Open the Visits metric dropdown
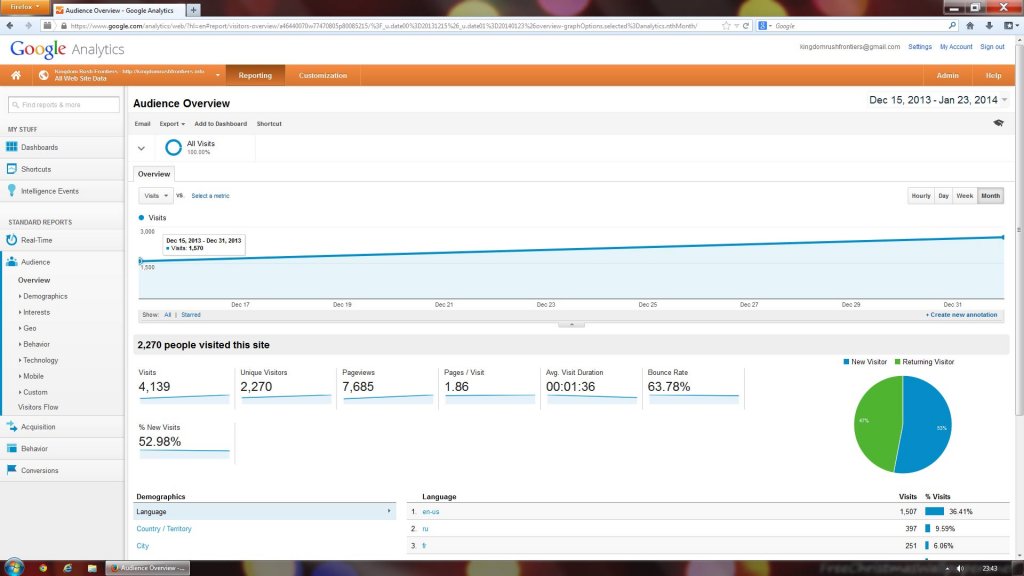The image size is (1024, 576). coord(155,196)
